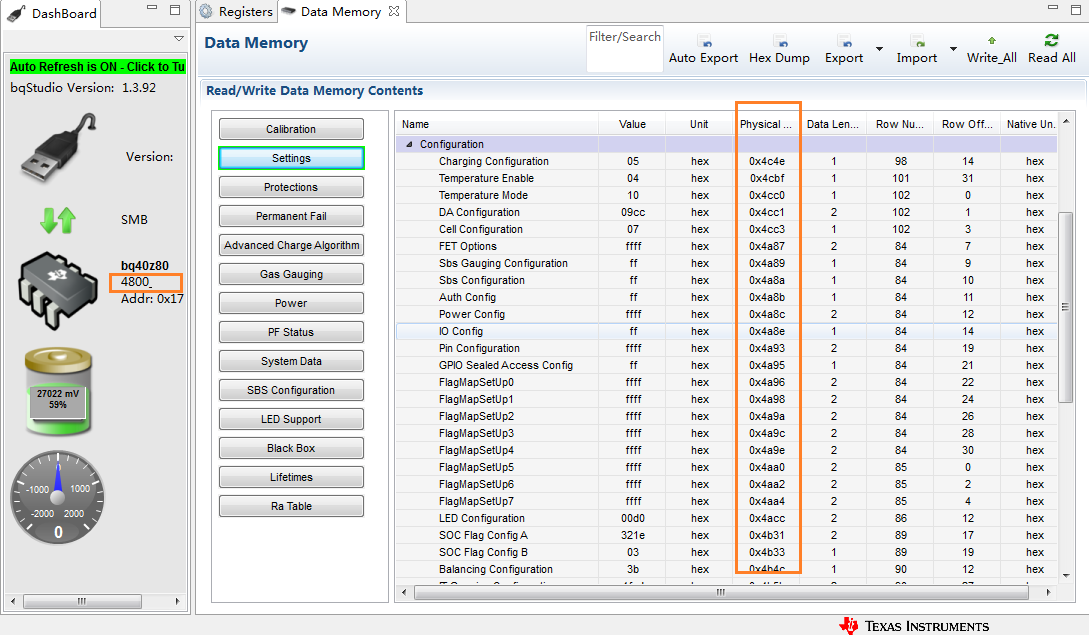Click the battery voltage gauge icon
The image size is (1089, 635).
[x=58, y=391]
